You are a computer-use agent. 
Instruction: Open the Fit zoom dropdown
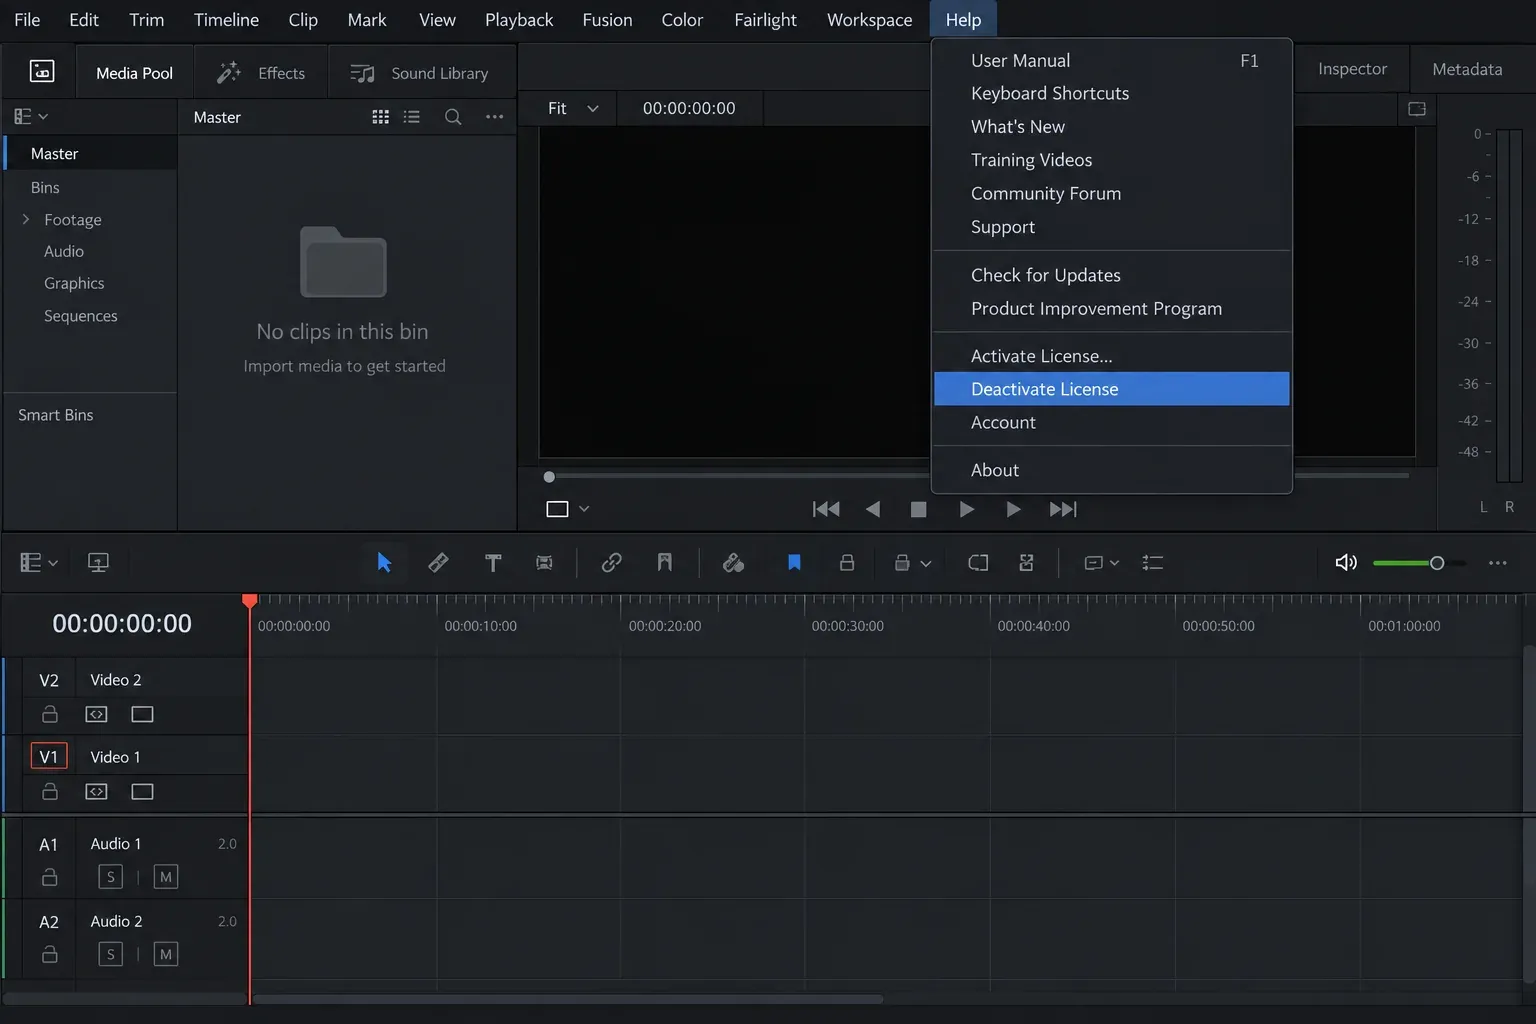(573, 108)
